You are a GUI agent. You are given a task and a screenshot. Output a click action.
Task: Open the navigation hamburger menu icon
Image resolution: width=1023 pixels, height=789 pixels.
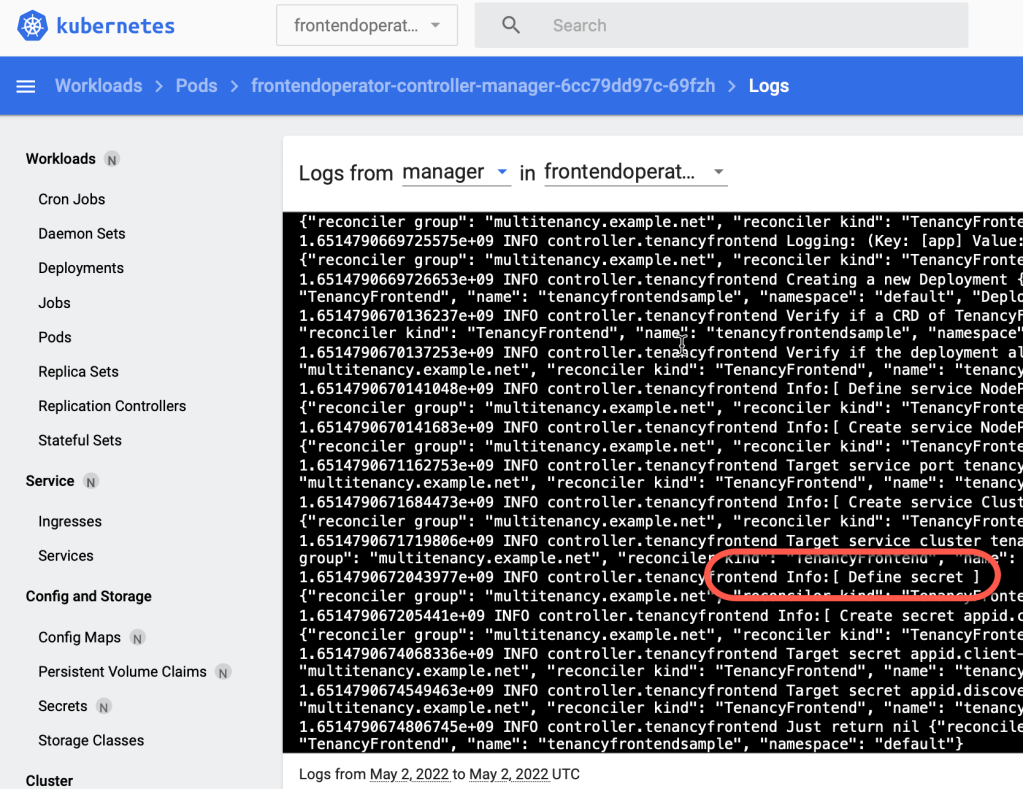coord(25,86)
